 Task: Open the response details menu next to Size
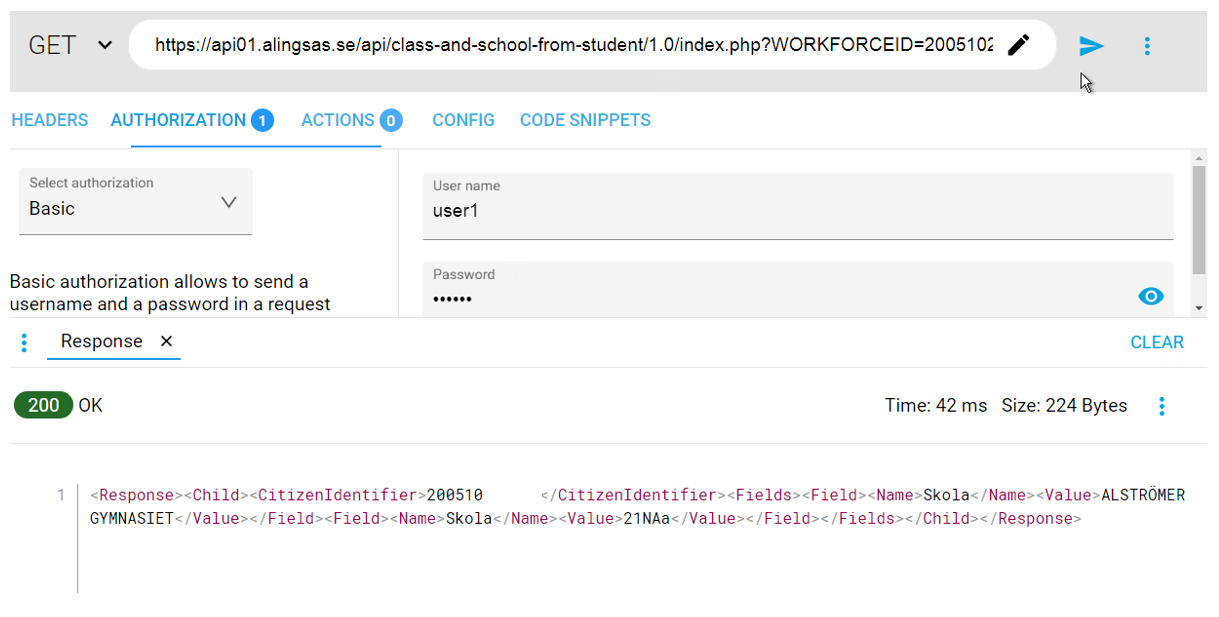tap(1161, 406)
